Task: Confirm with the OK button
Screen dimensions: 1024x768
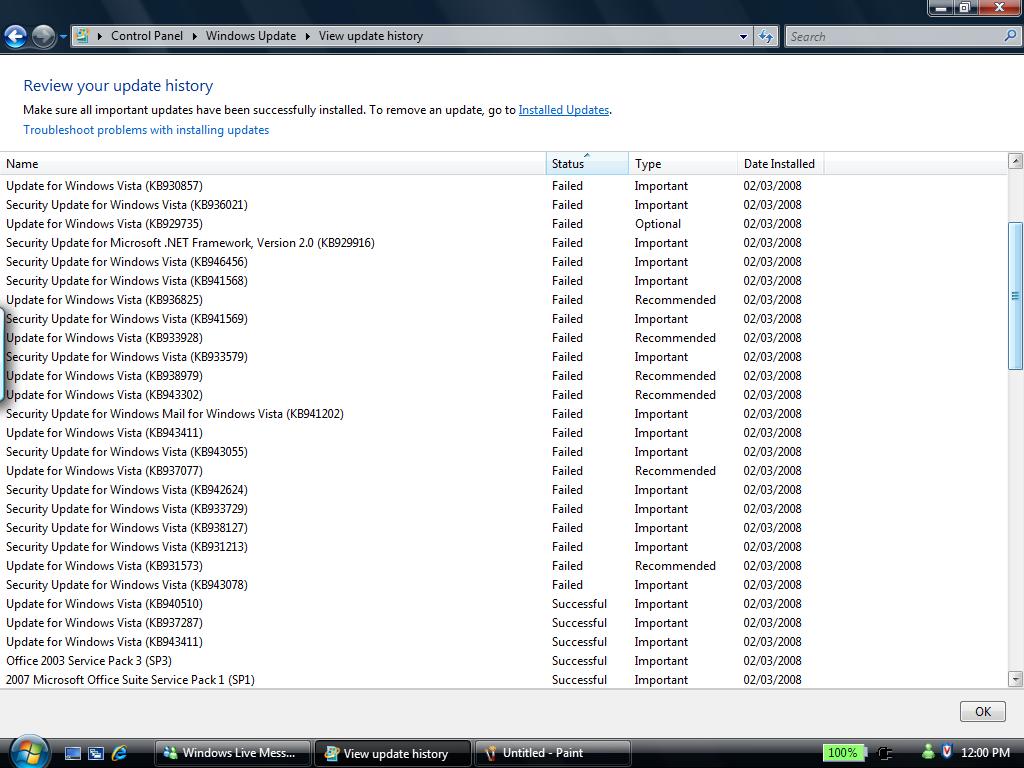Action: (x=982, y=711)
